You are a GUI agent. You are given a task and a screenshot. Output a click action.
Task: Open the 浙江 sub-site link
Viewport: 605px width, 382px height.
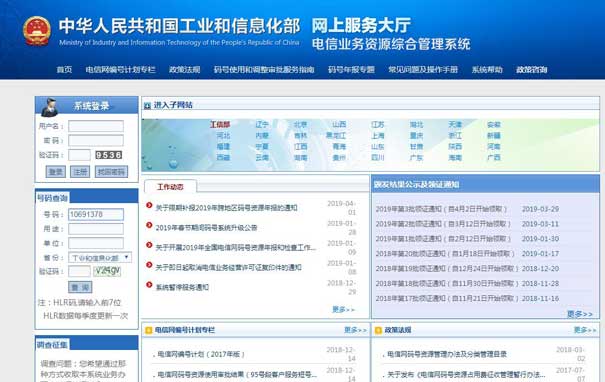pos(455,135)
